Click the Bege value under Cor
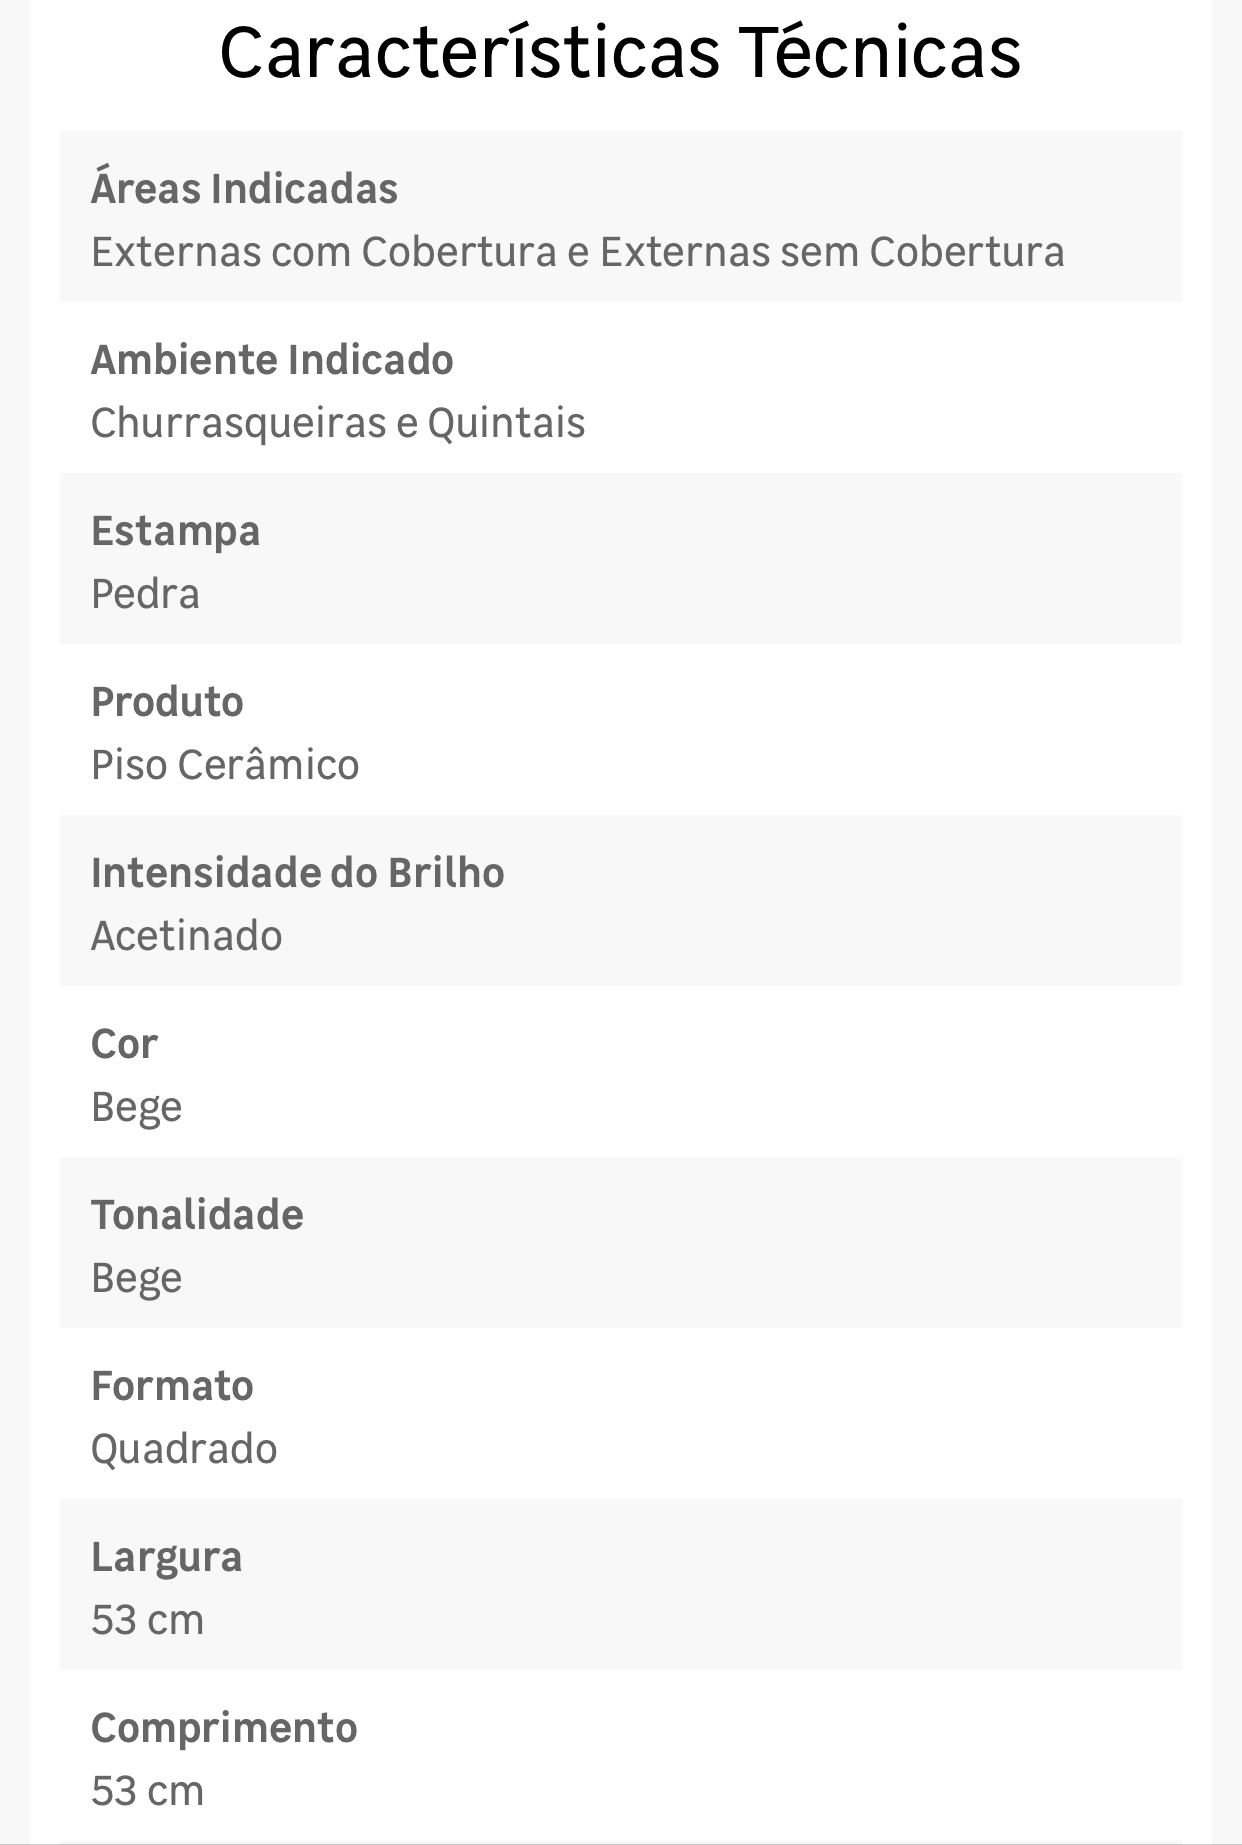 pyautogui.click(x=137, y=1108)
